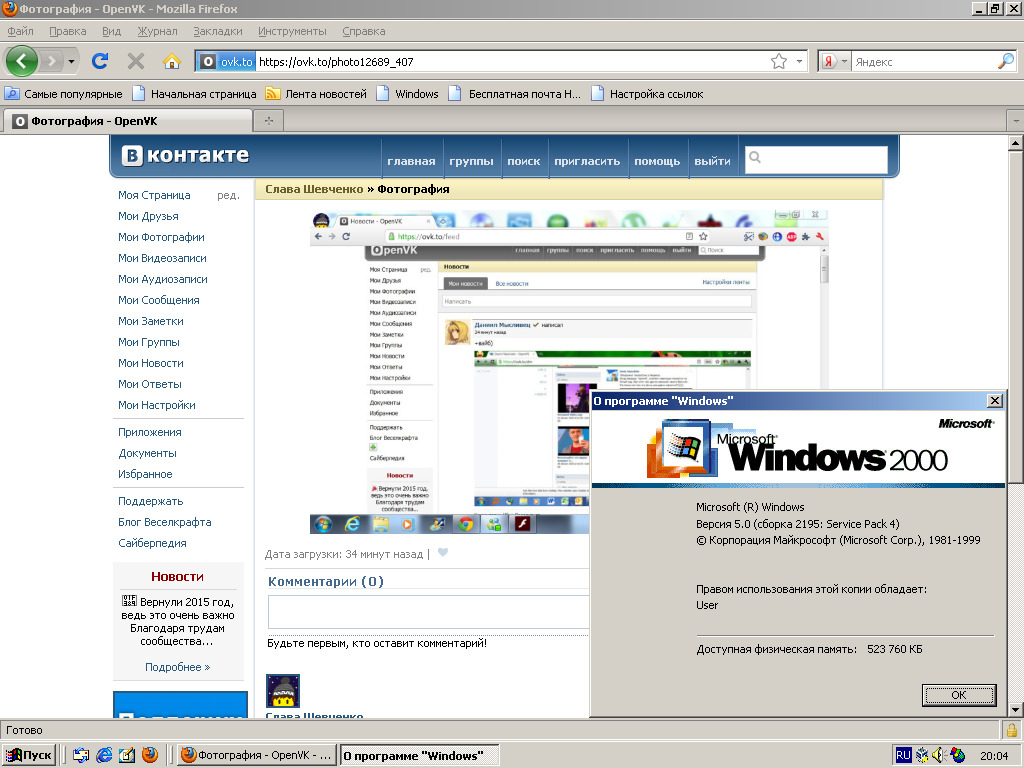Viewport: 1024px width, 768px height.
Task: Click the forward navigation arrow
Action: pyautogui.click(x=52, y=61)
